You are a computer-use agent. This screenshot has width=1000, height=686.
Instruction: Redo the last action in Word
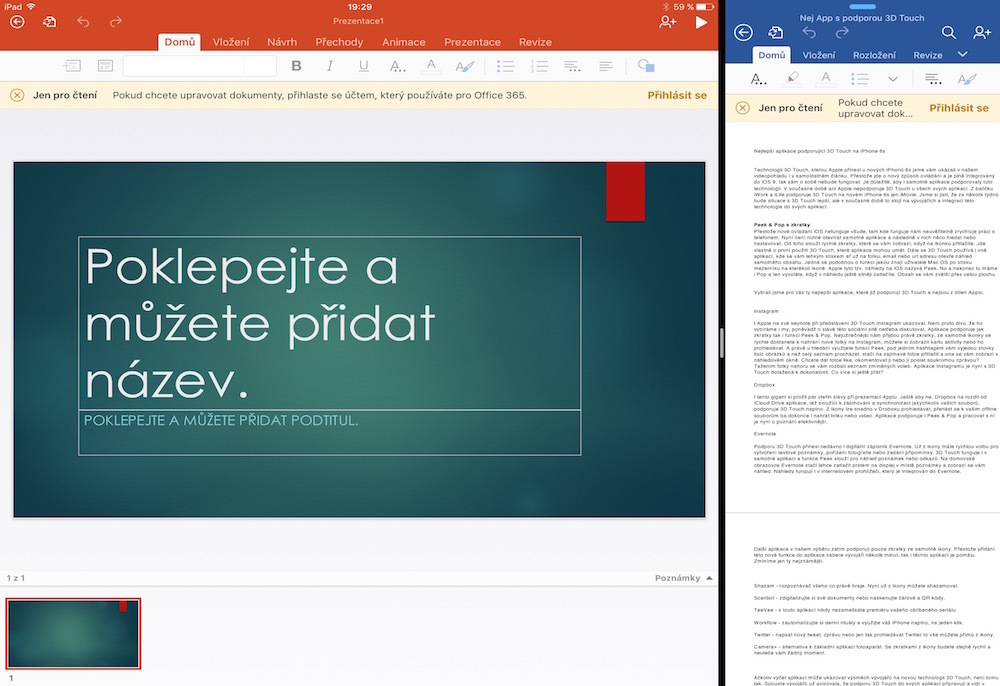click(843, 32)
